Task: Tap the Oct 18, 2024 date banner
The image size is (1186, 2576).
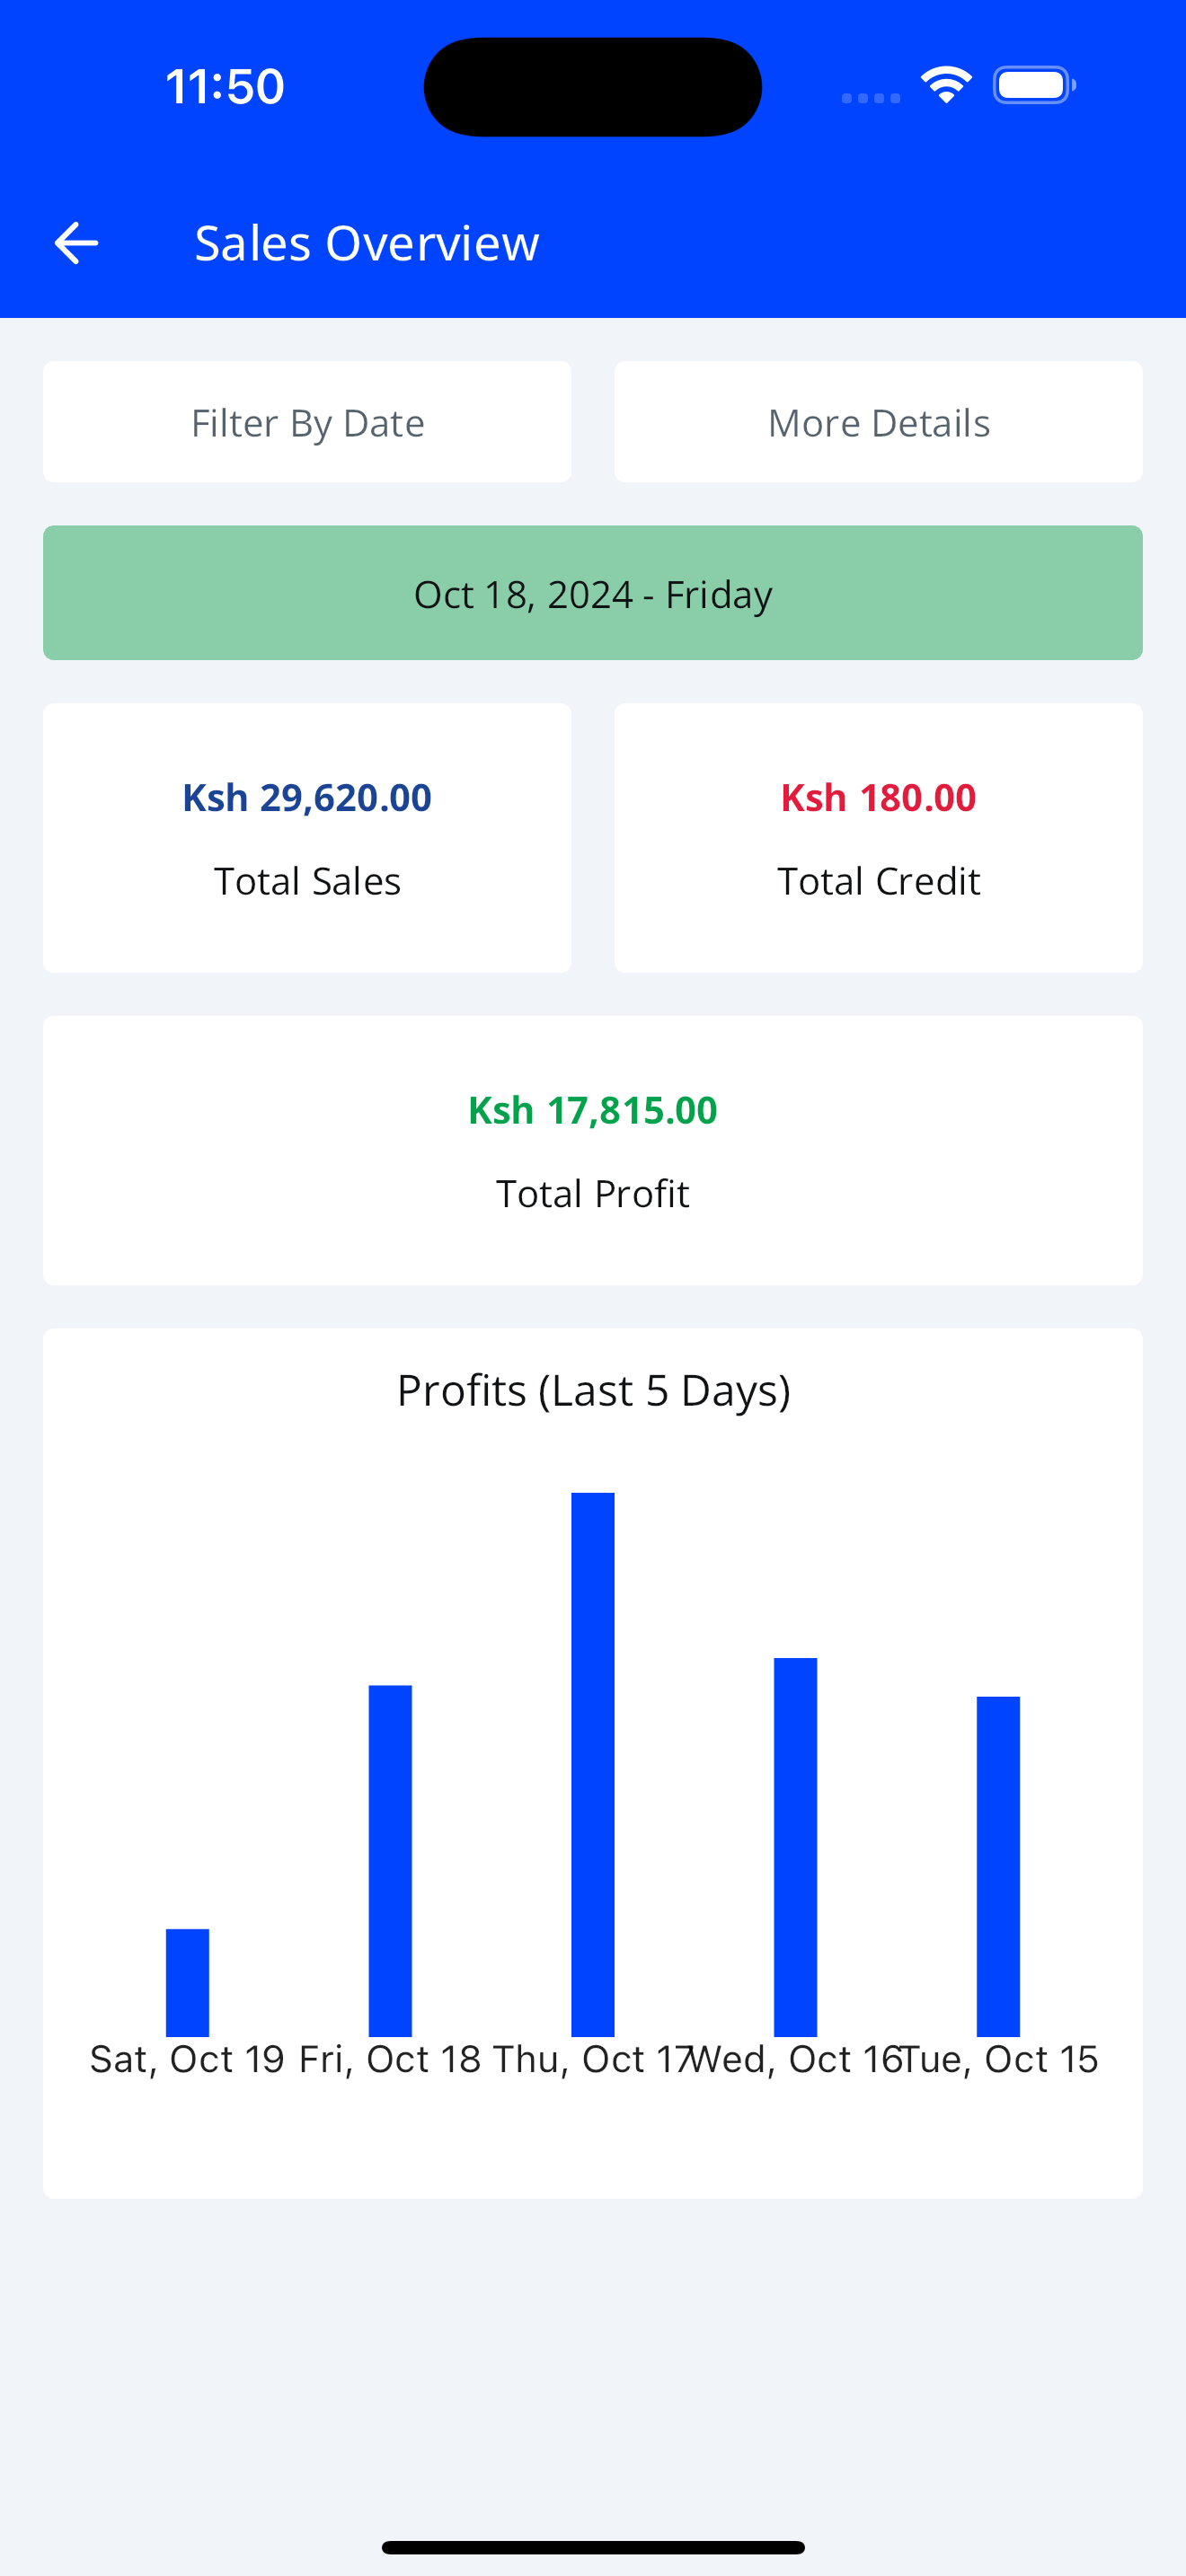Action: tap(593, 593)
